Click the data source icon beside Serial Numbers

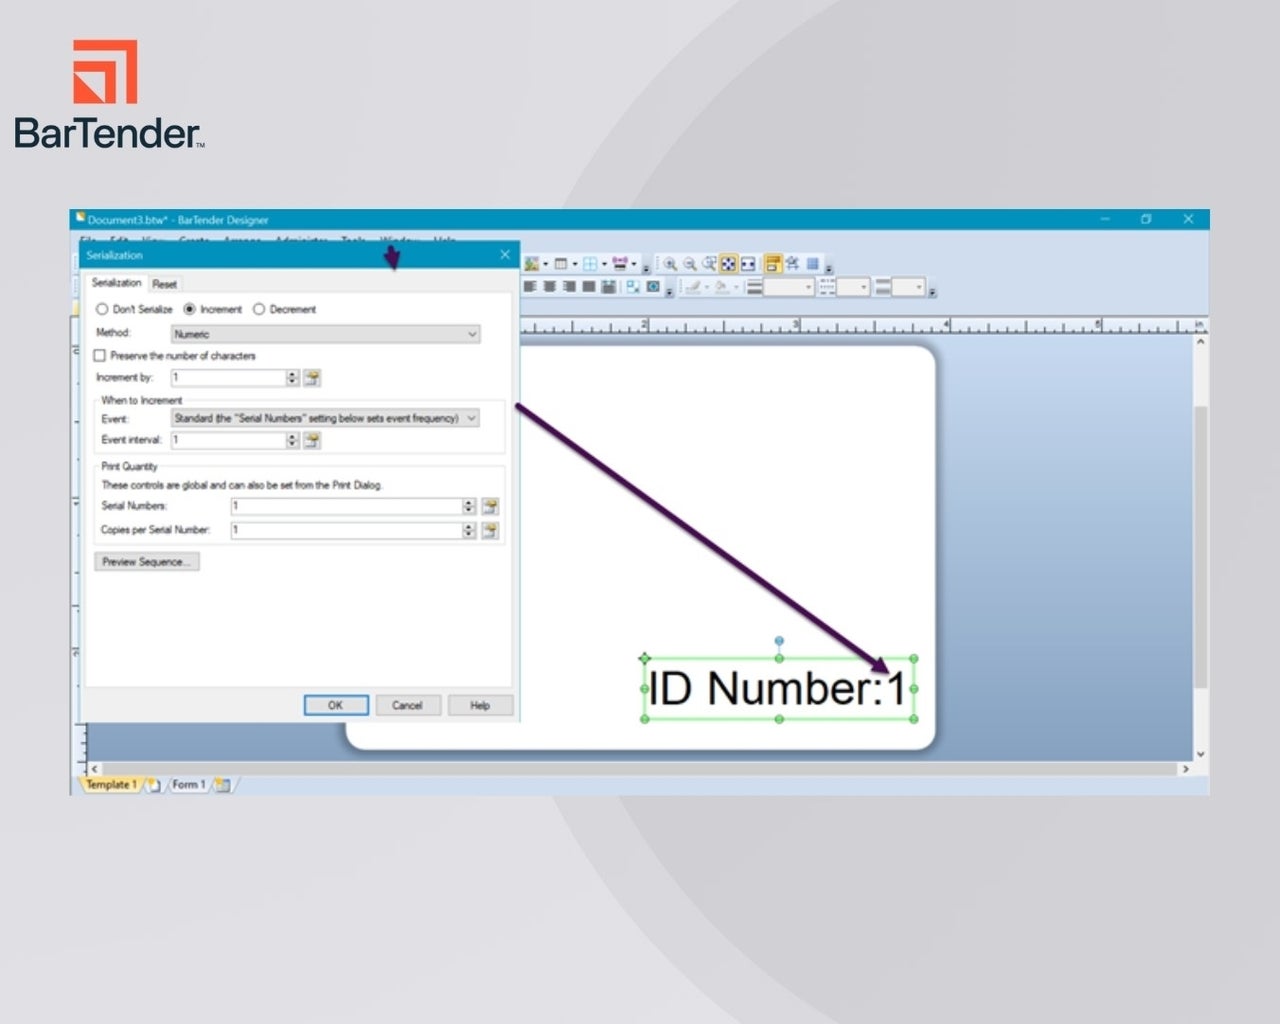tap(490, 506)
